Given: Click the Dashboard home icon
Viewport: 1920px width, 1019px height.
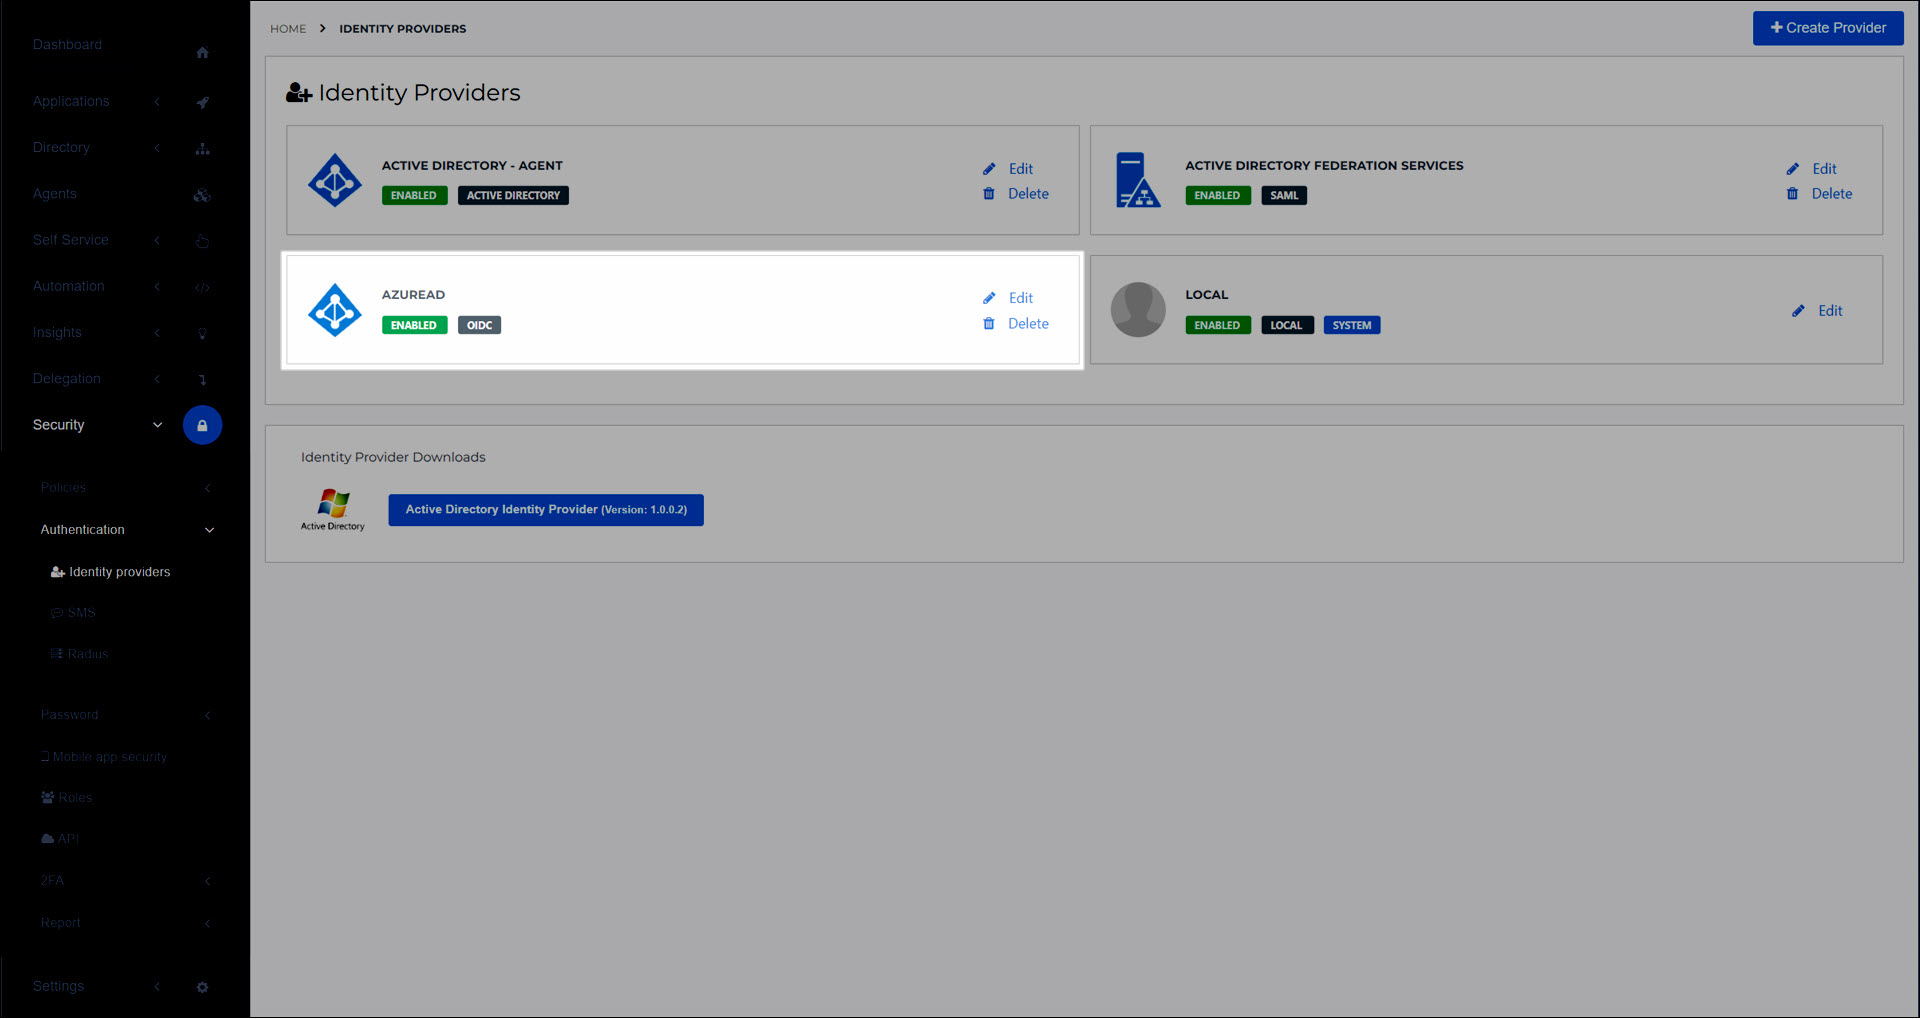Looking at the screenshot, I should 202,53.
